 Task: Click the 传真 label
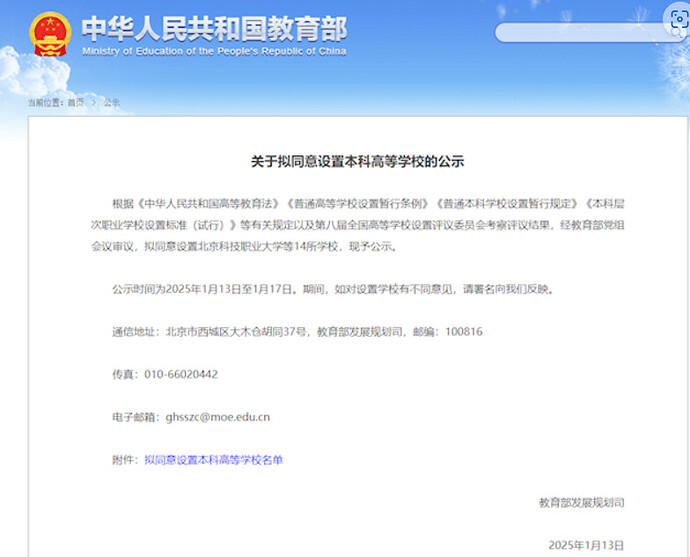(123, 374)
